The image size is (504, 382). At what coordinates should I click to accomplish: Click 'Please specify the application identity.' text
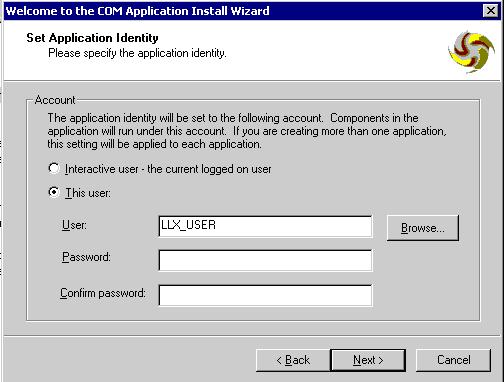tap(137, 53)
